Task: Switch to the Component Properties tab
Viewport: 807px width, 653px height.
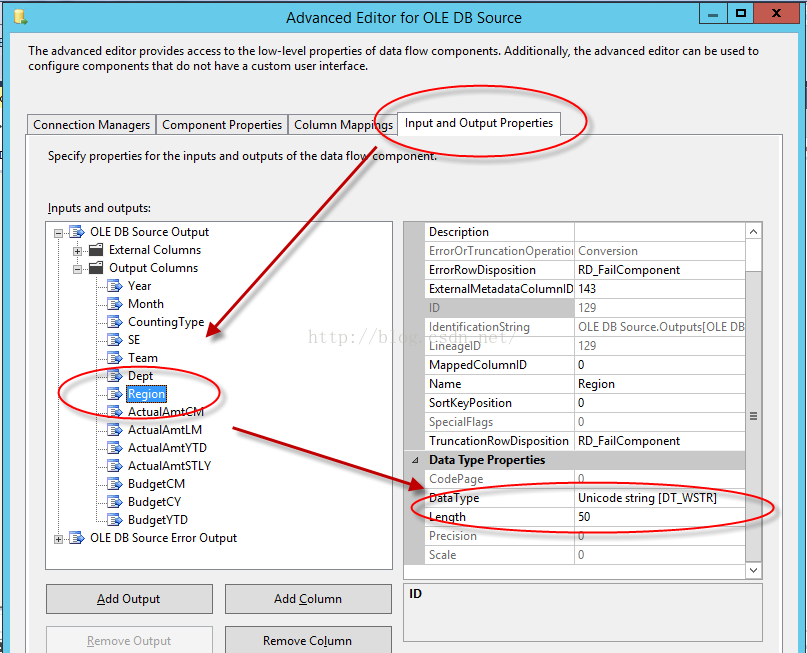Action: coord(222,125)
